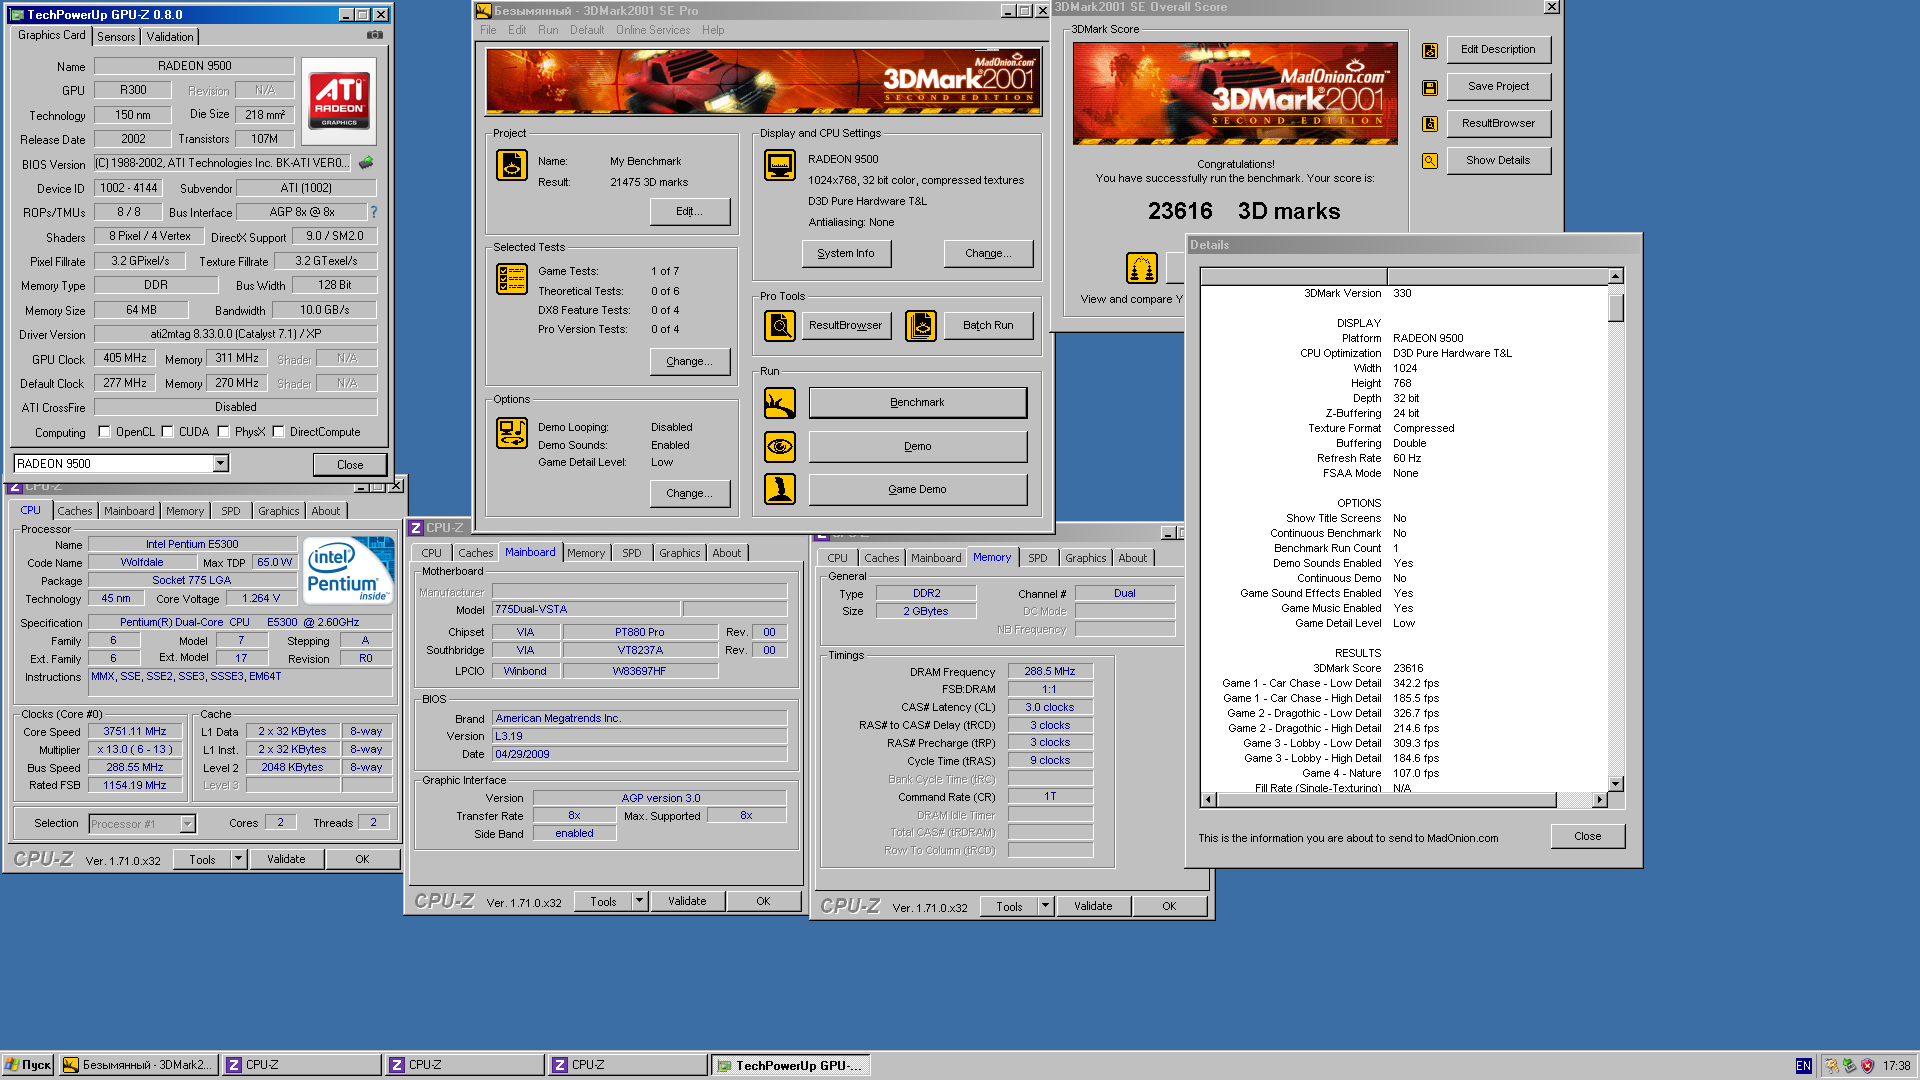This screenshot has height=1080, width=1920.
Task: Click the bus interface question mark icon
Action: pos(374,212)
